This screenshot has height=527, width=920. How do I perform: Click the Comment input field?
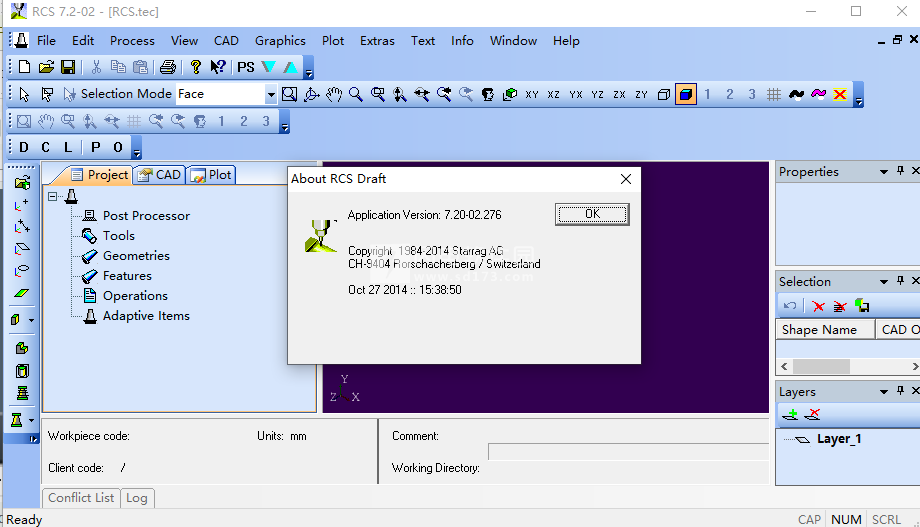coord(628,451)
